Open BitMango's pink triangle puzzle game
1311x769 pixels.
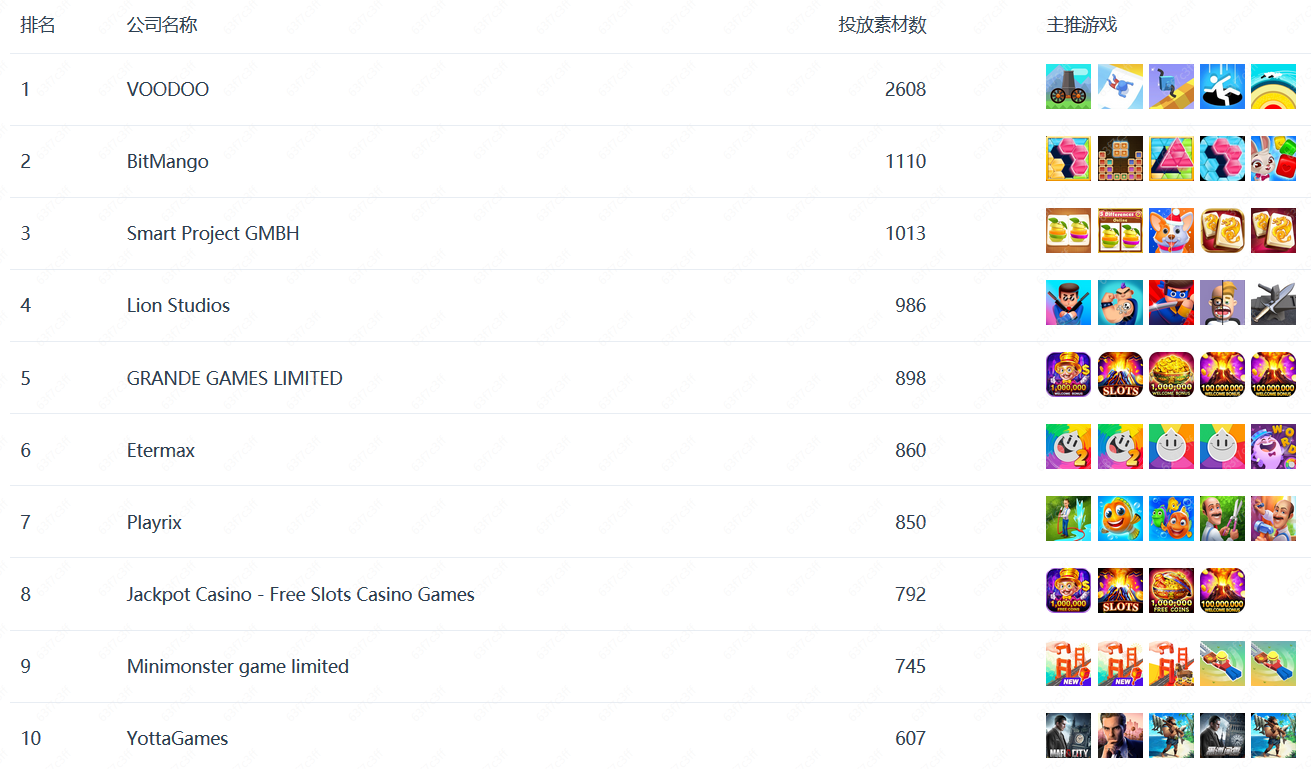[x=1171, y=159]
